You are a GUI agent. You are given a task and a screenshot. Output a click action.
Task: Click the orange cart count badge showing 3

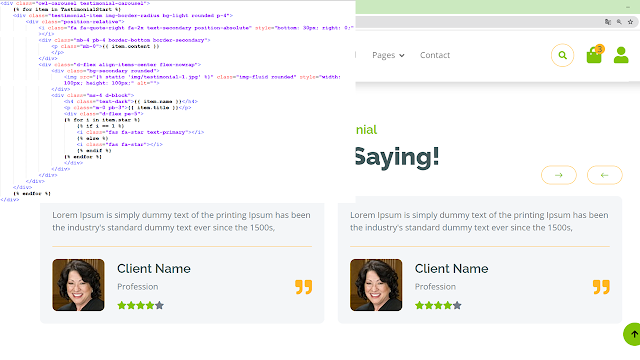coord(600,49)
